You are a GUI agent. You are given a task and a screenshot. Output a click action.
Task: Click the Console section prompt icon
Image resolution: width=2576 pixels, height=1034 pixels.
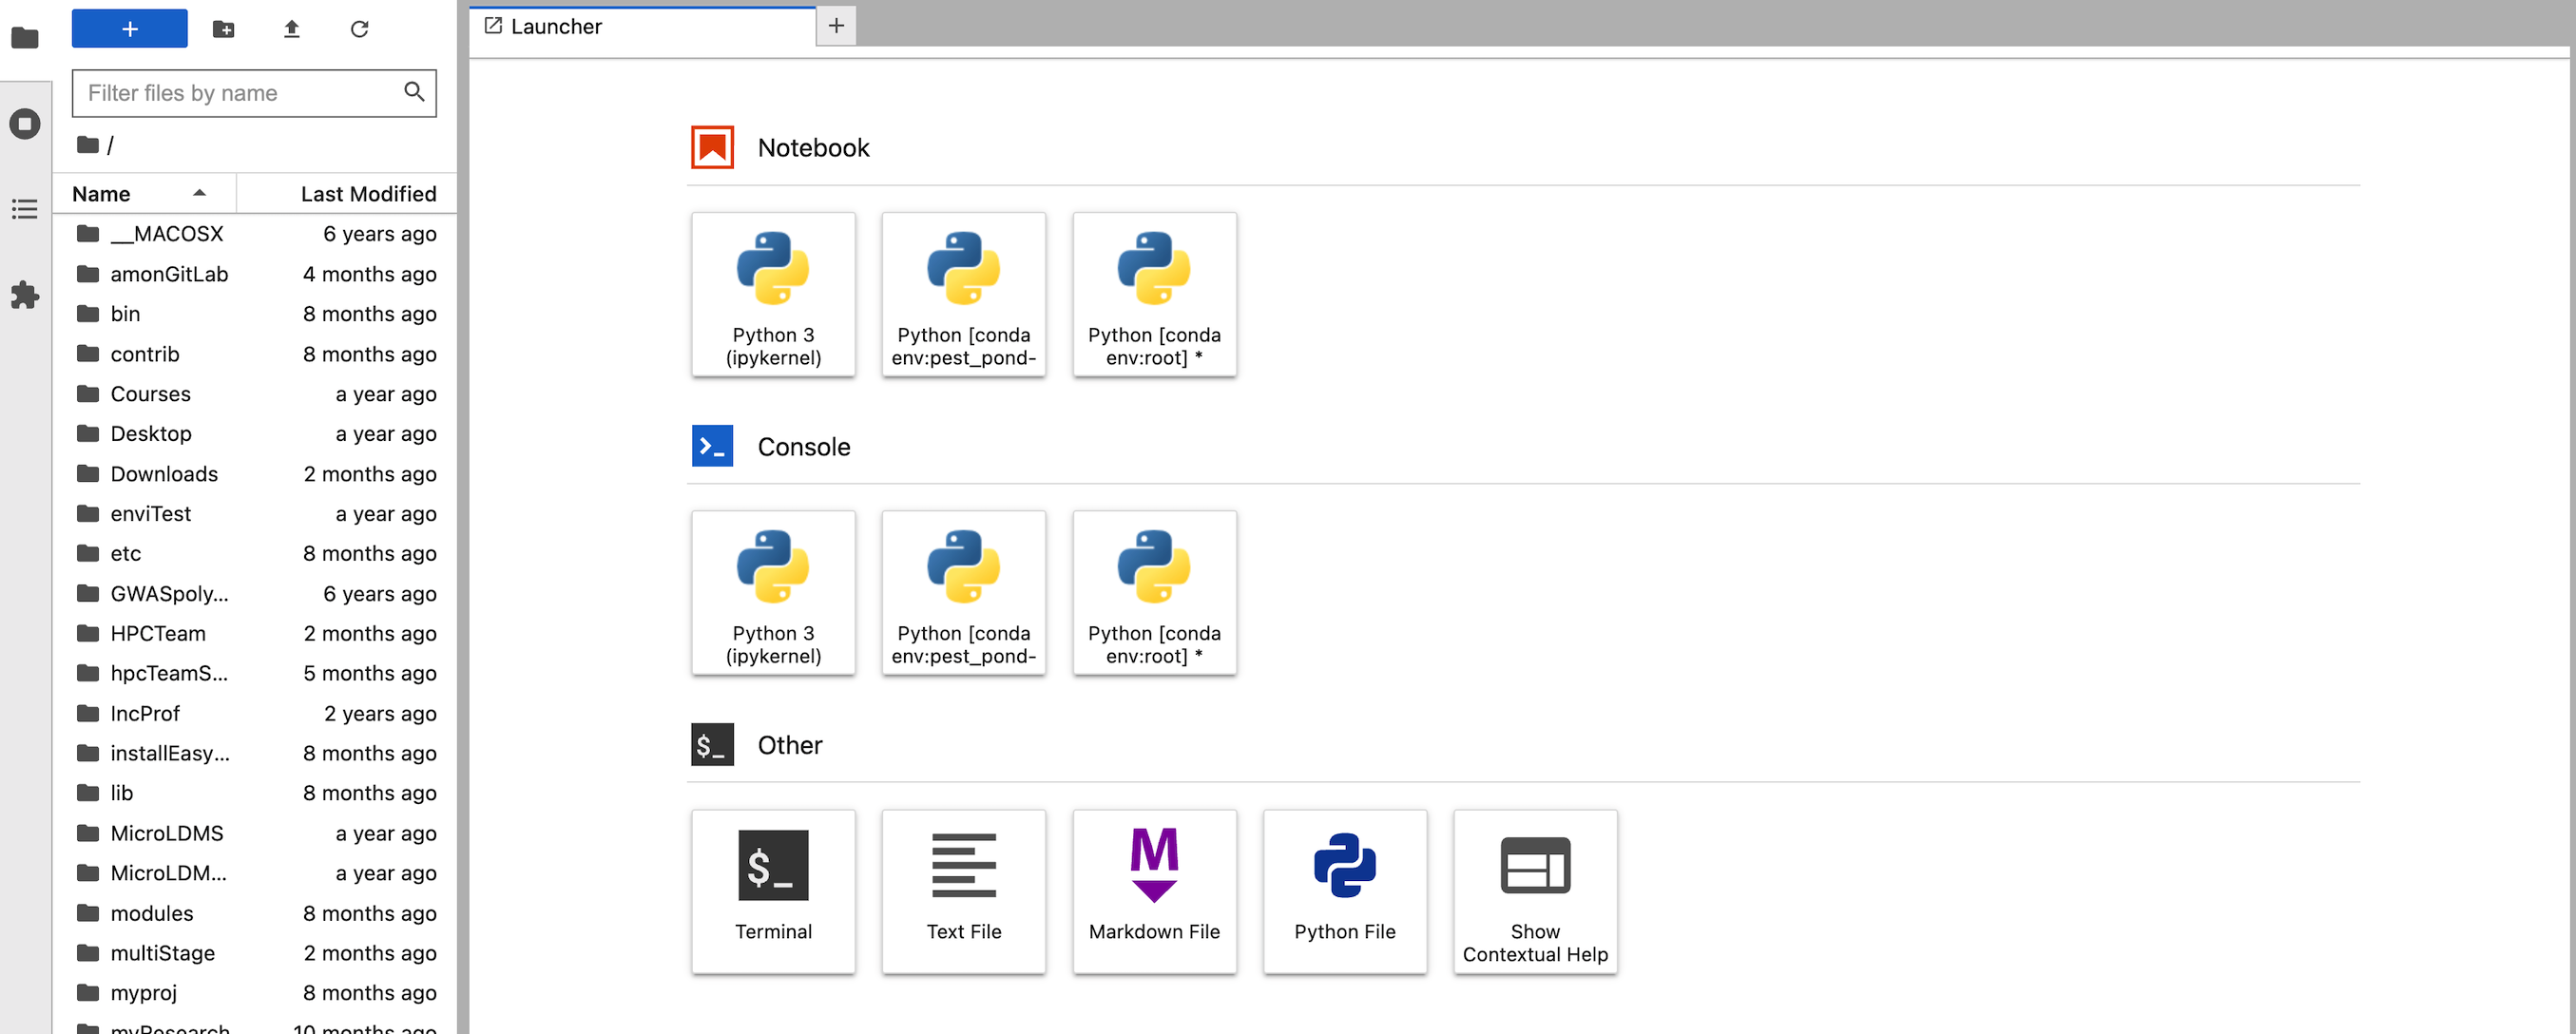pyautogui.click(x=713, y=446)
